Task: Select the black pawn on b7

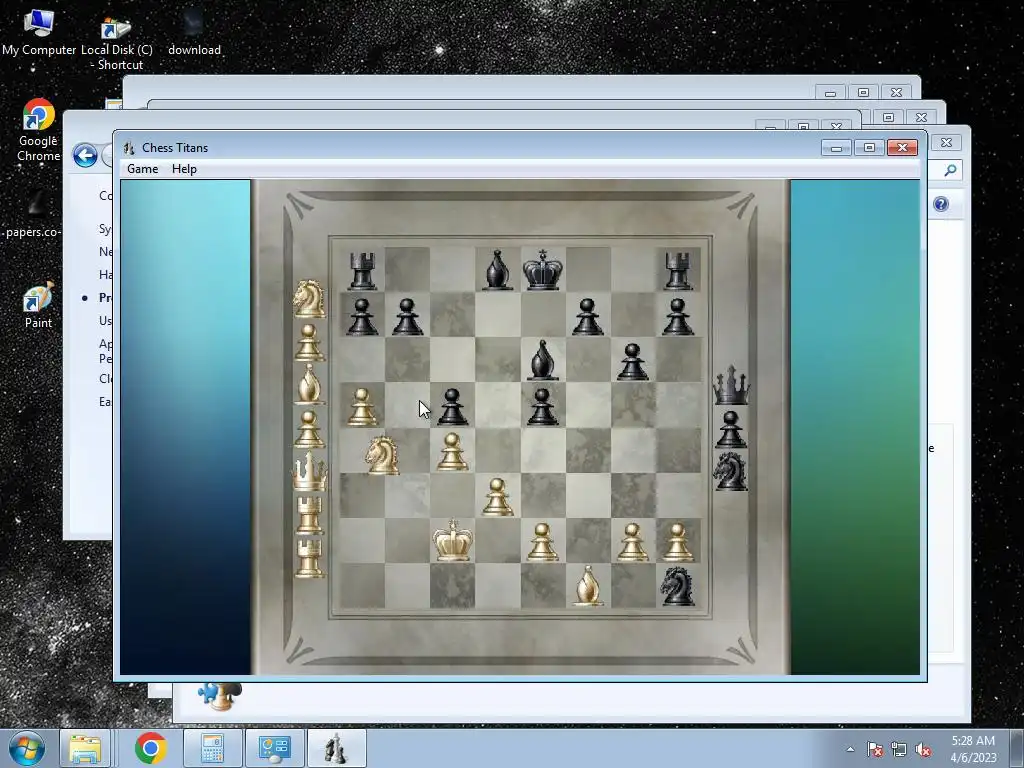Action: 408,317
